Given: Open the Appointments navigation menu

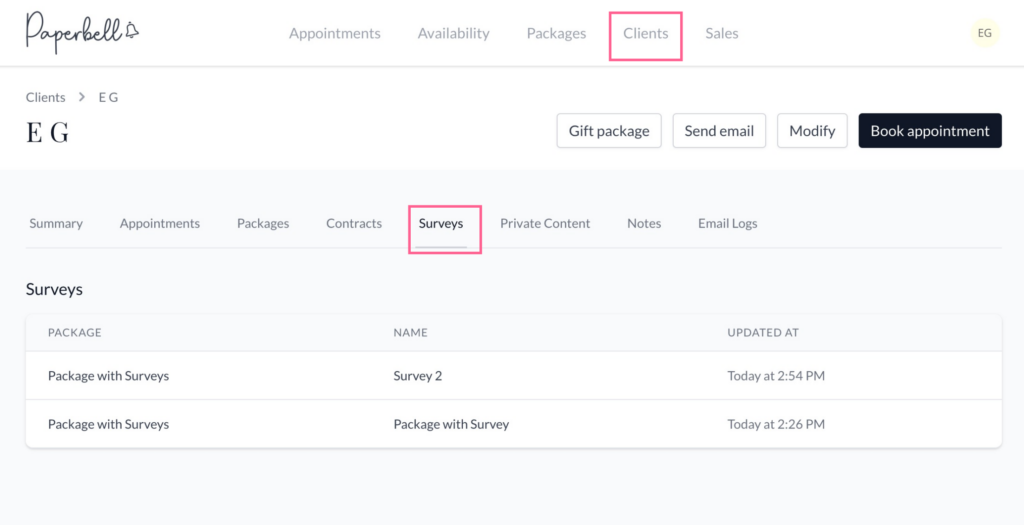Looking at the screenshot, I should [x=334, y=33].
